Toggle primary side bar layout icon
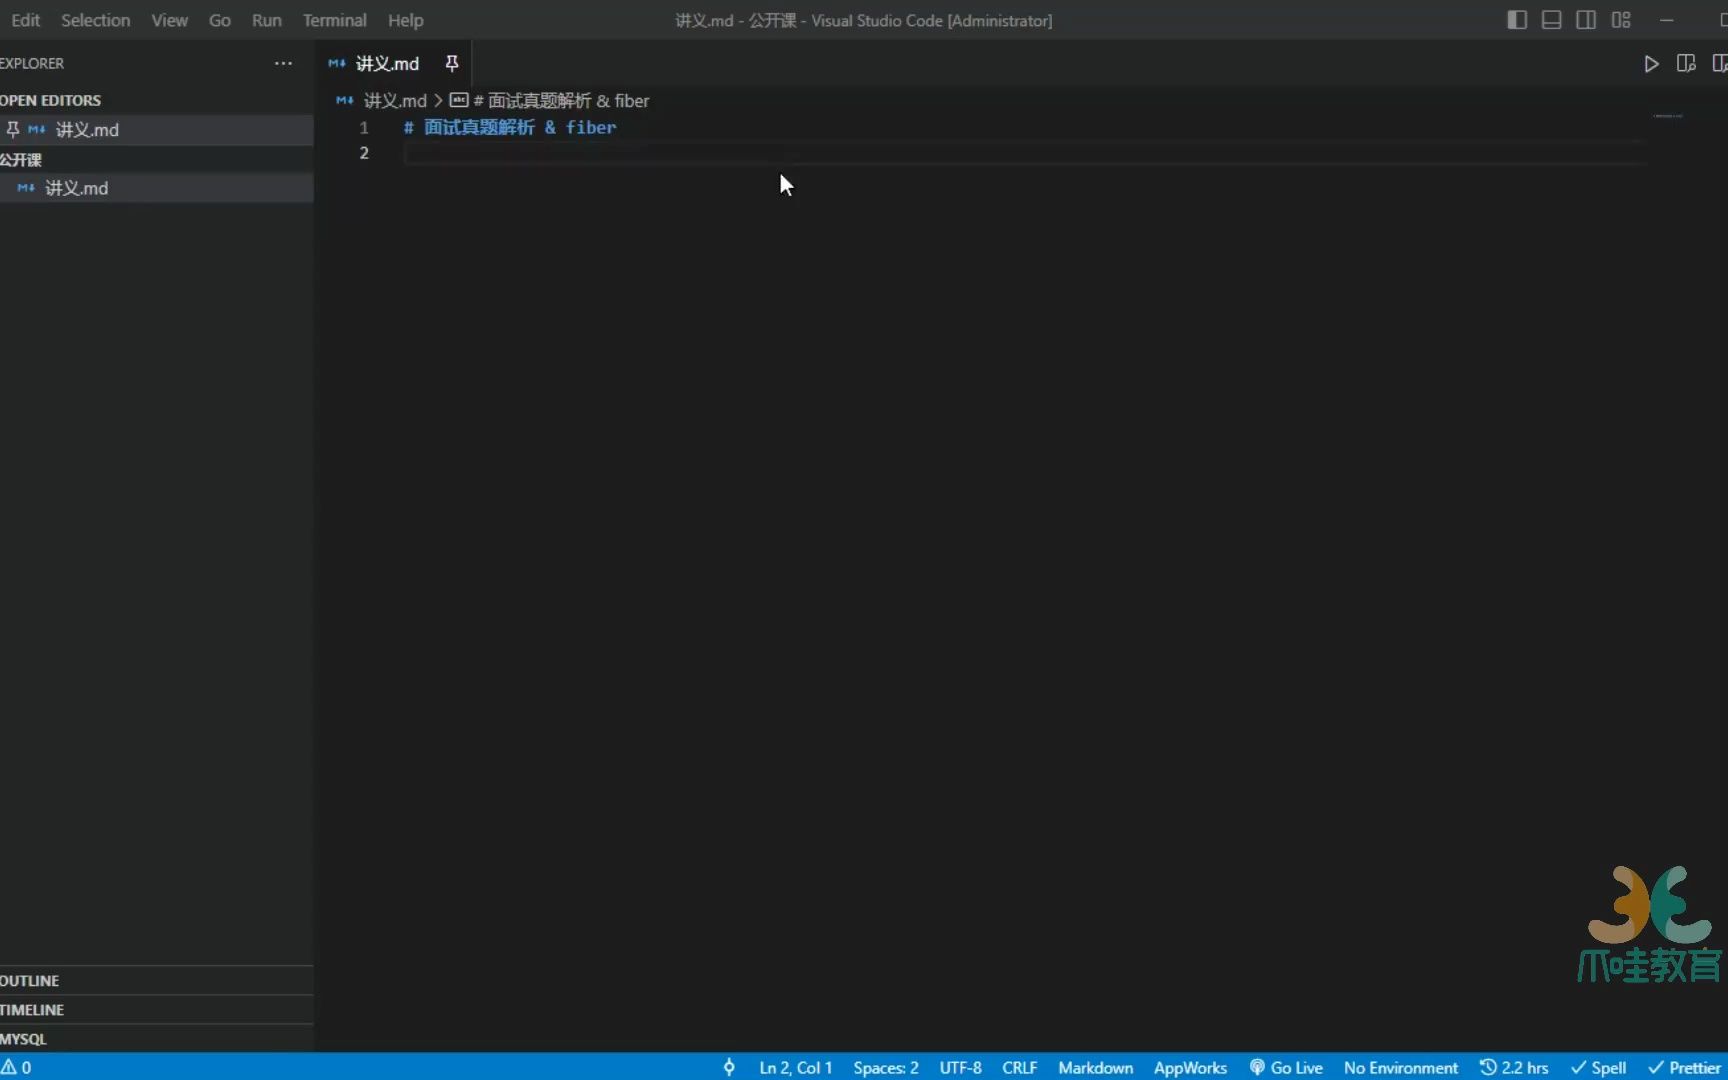This screenshot has height=1080, width=1728. coord(1516,20)
